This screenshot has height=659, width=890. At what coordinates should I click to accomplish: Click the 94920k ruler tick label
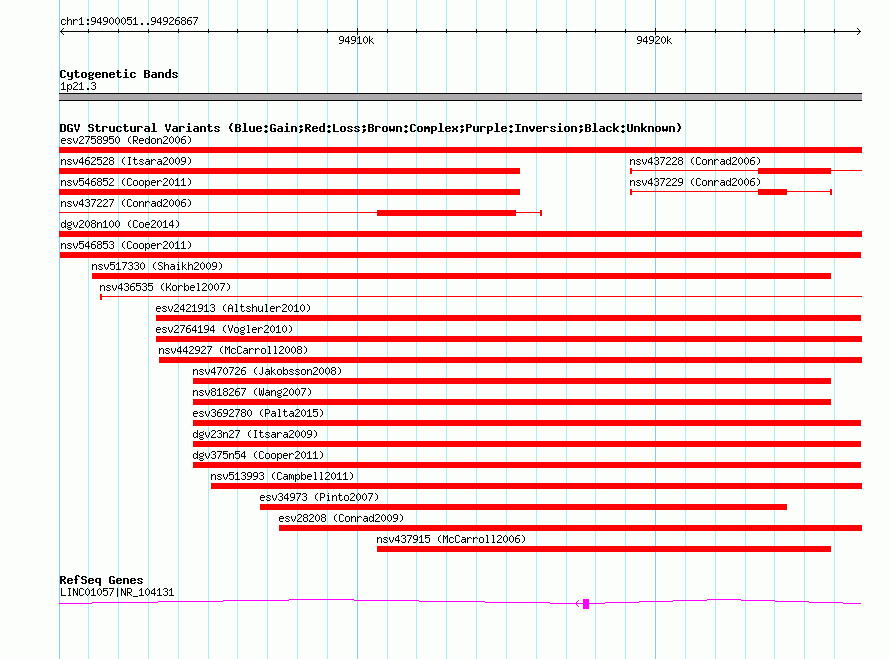pos(654,40)
